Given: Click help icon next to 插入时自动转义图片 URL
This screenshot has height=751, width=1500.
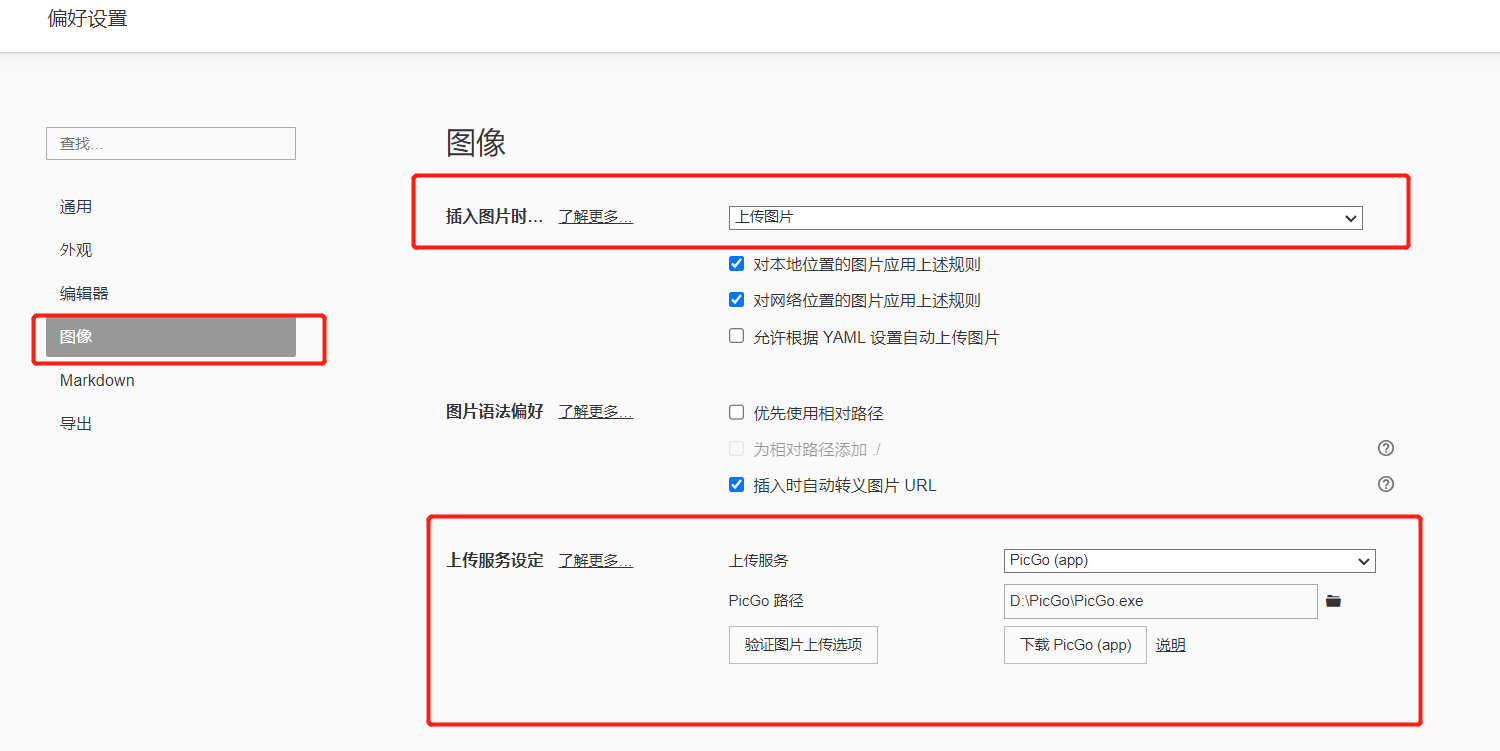Looking at the screenshot, I should point(1386,484).
